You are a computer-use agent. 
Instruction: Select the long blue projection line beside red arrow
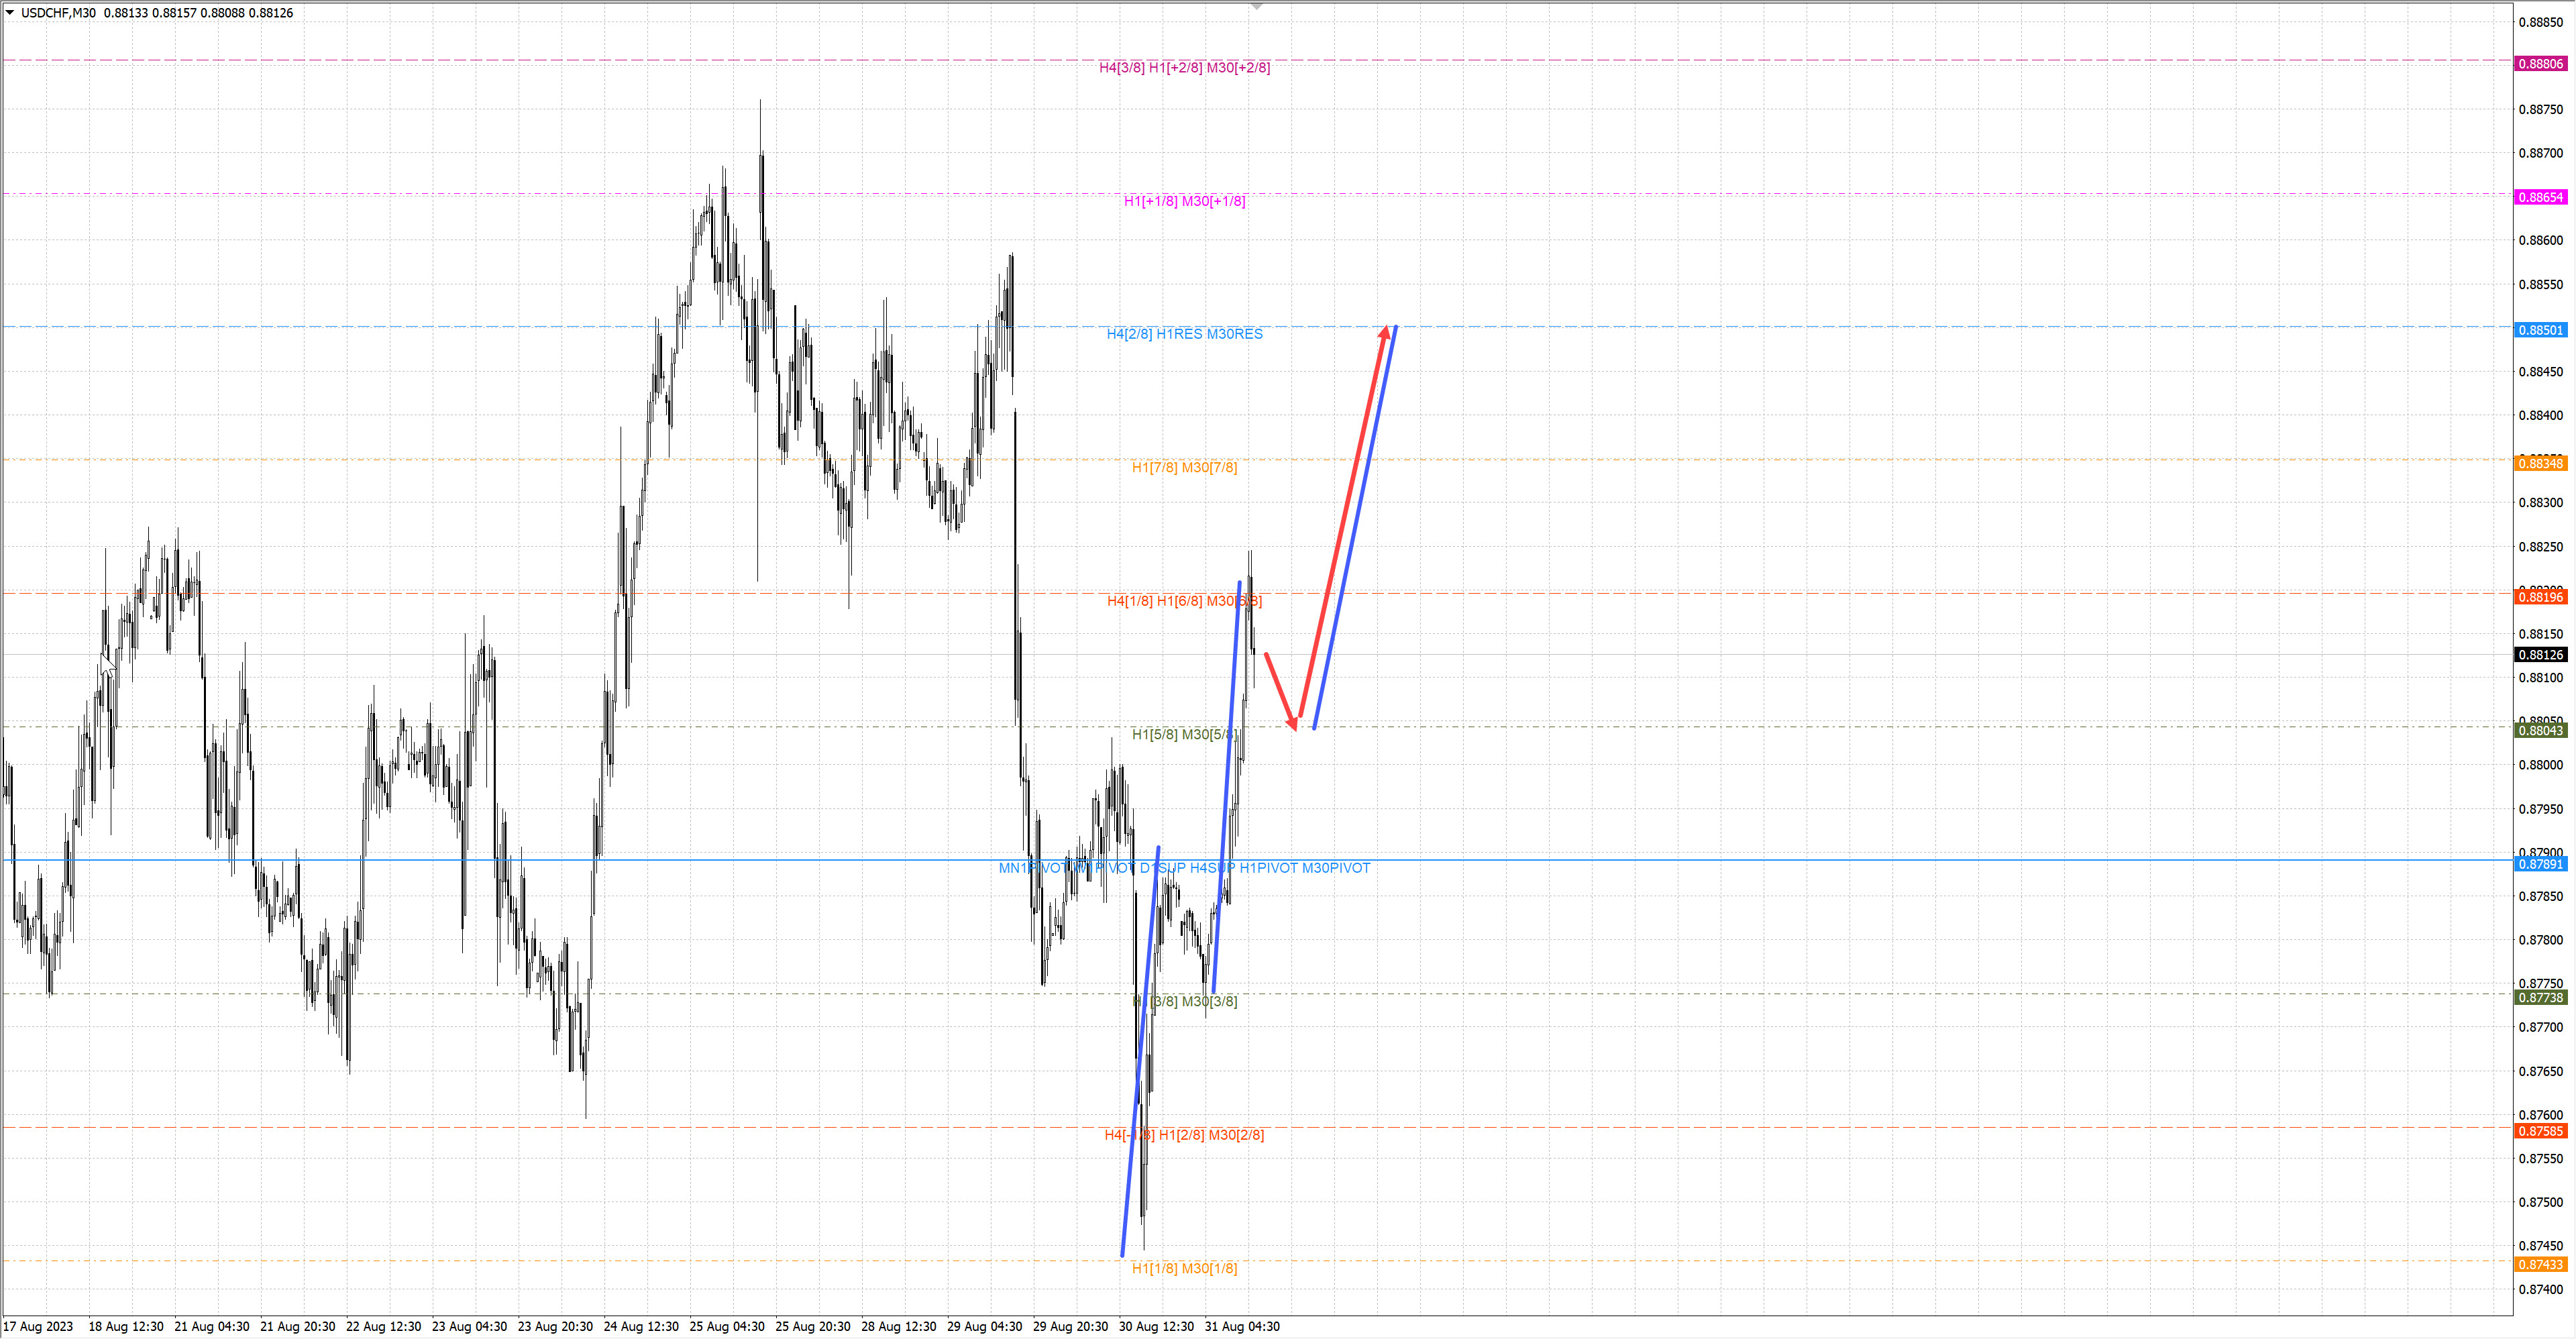point(1355,527)
